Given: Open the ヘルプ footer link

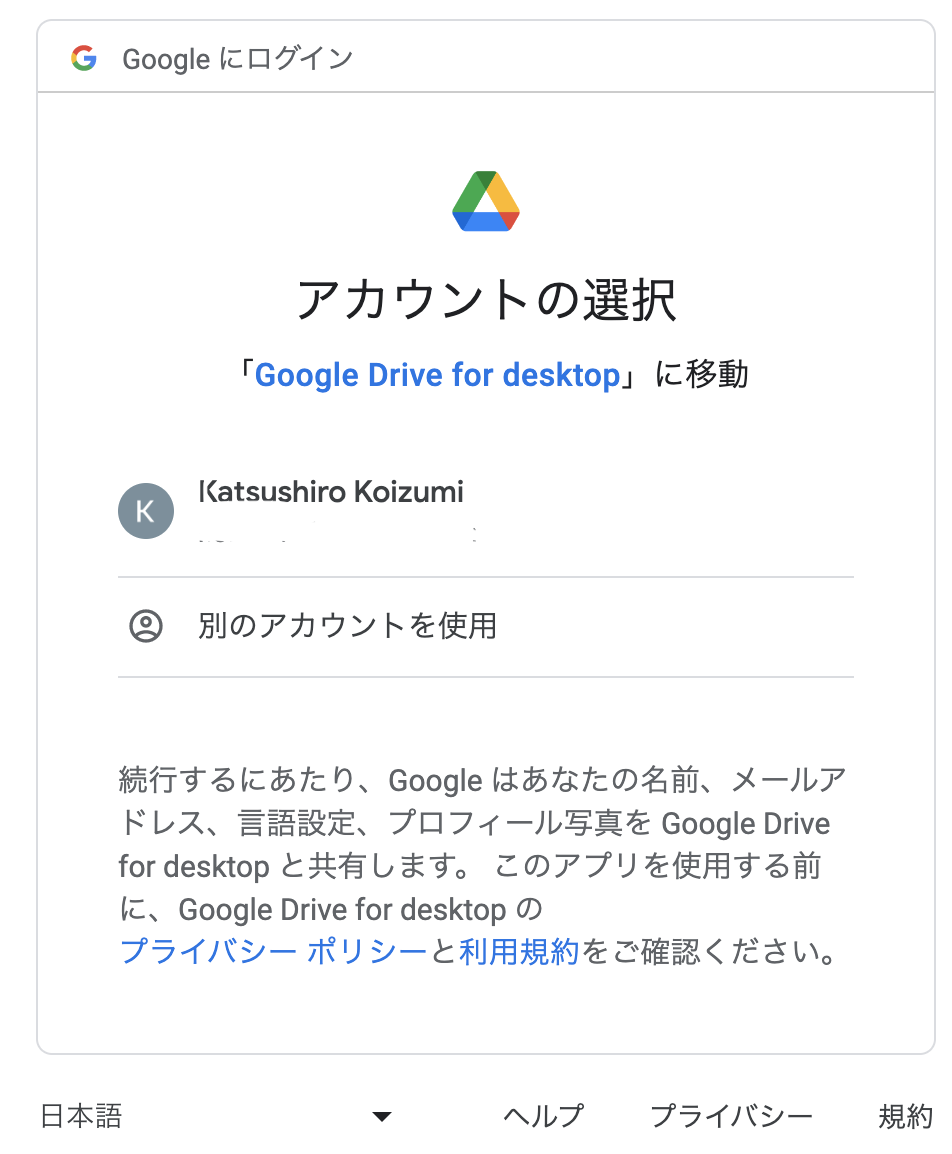Looking at the screenshot, I should 543,1116.
